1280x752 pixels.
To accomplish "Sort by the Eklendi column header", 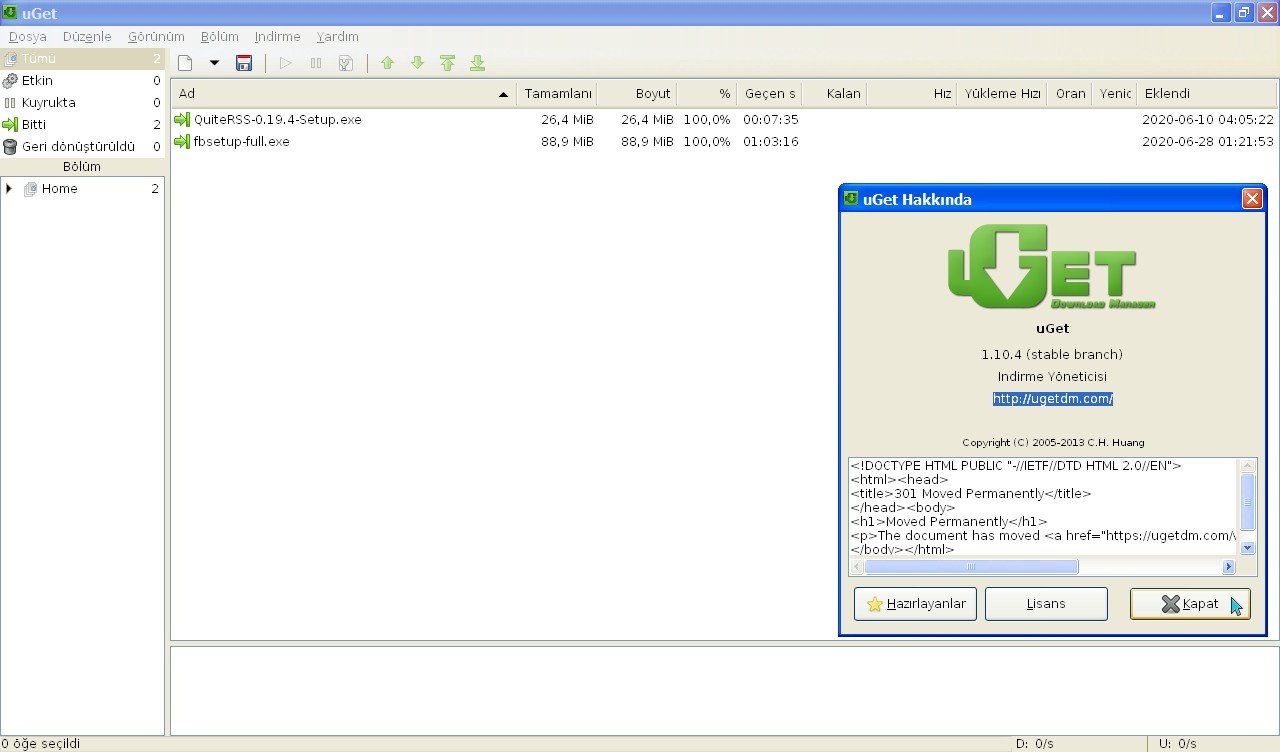I will coord(1207,94).
